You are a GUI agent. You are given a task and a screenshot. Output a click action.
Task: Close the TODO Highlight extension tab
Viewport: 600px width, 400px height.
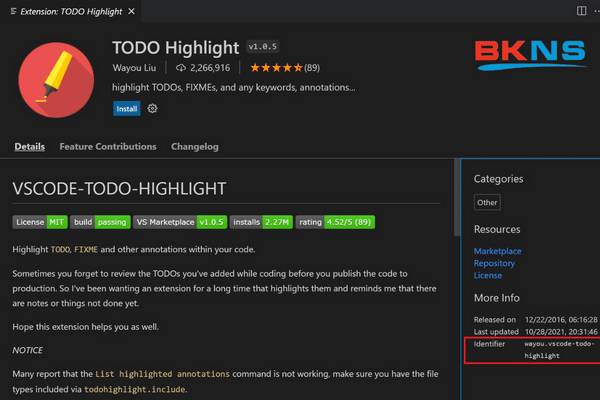132,11
